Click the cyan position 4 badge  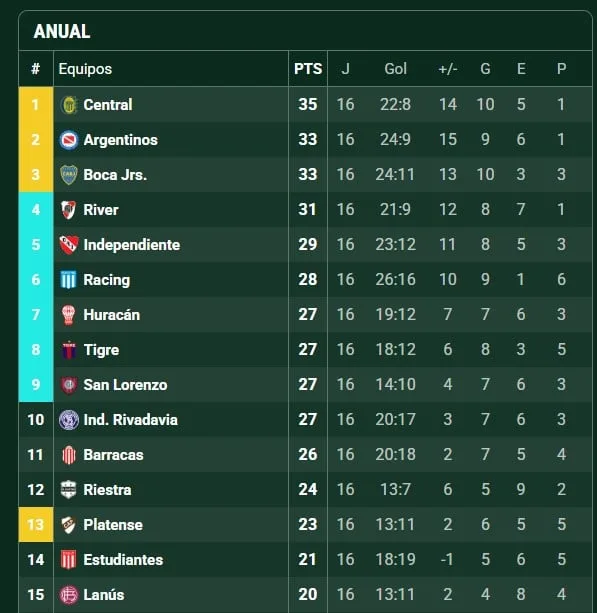click(x=36, y=210)
